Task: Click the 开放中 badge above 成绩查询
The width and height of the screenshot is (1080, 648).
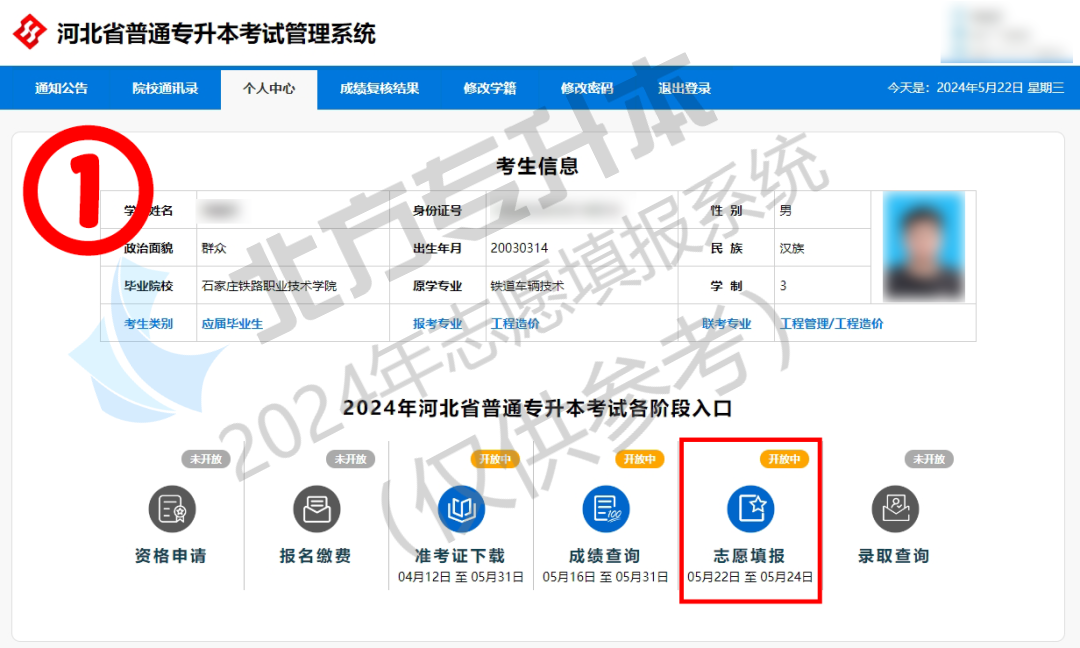Action: click(636, 459)
